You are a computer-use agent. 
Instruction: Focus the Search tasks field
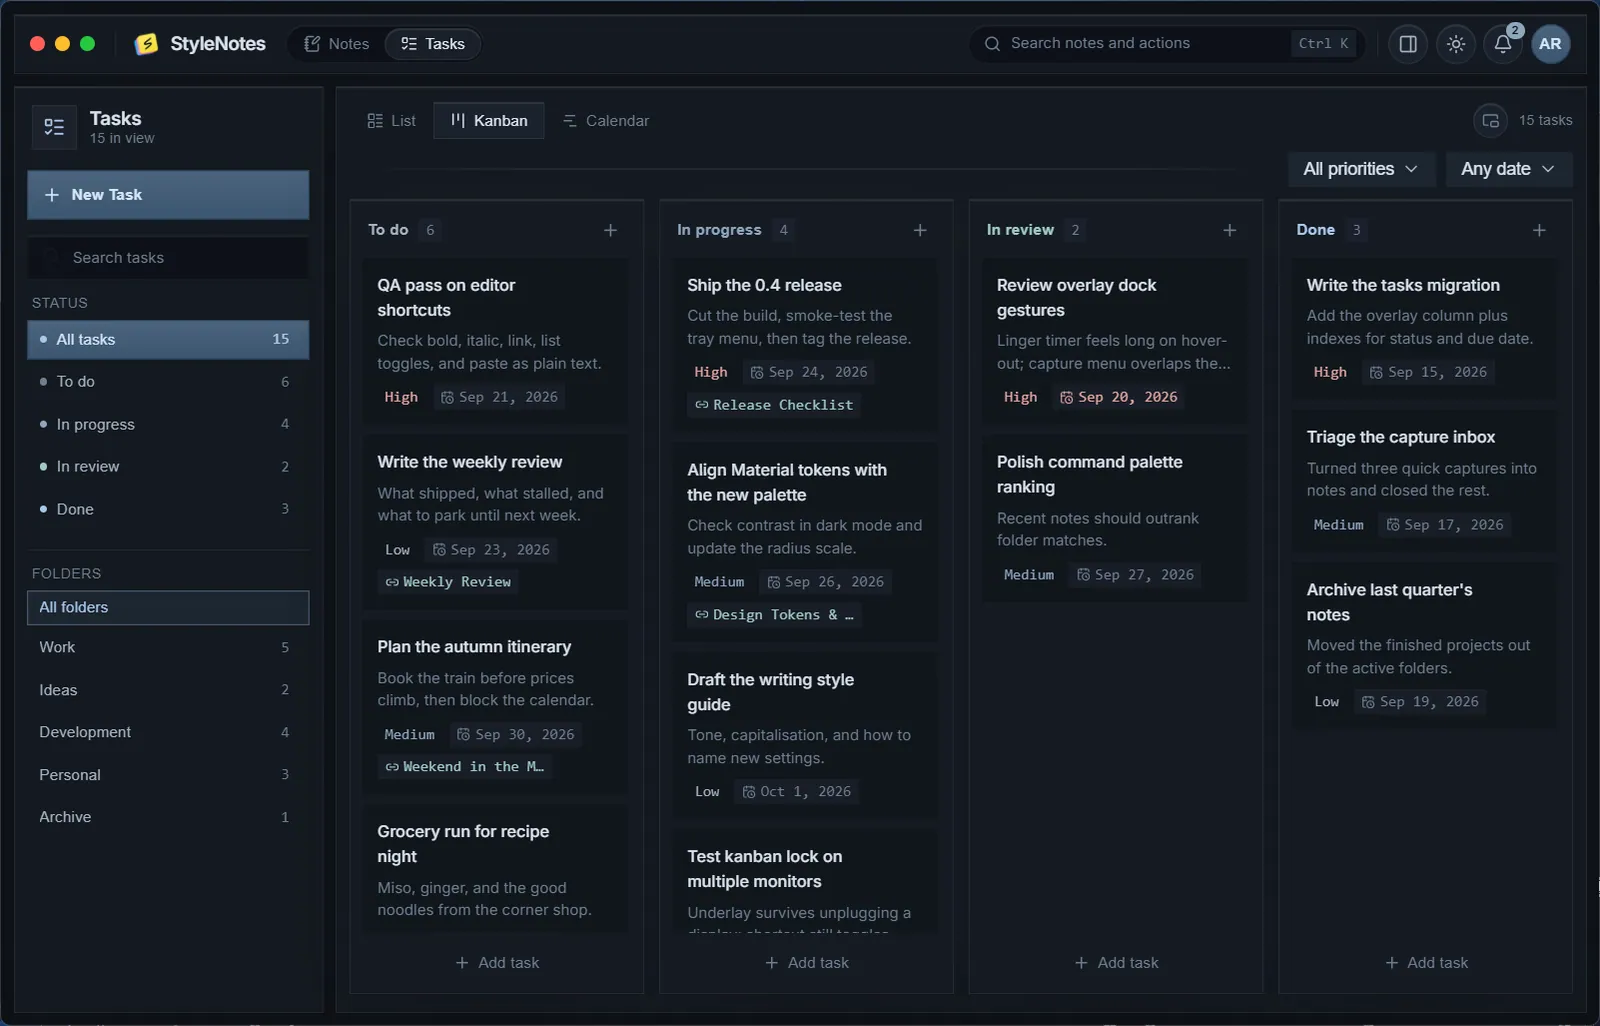coord(168,258)
